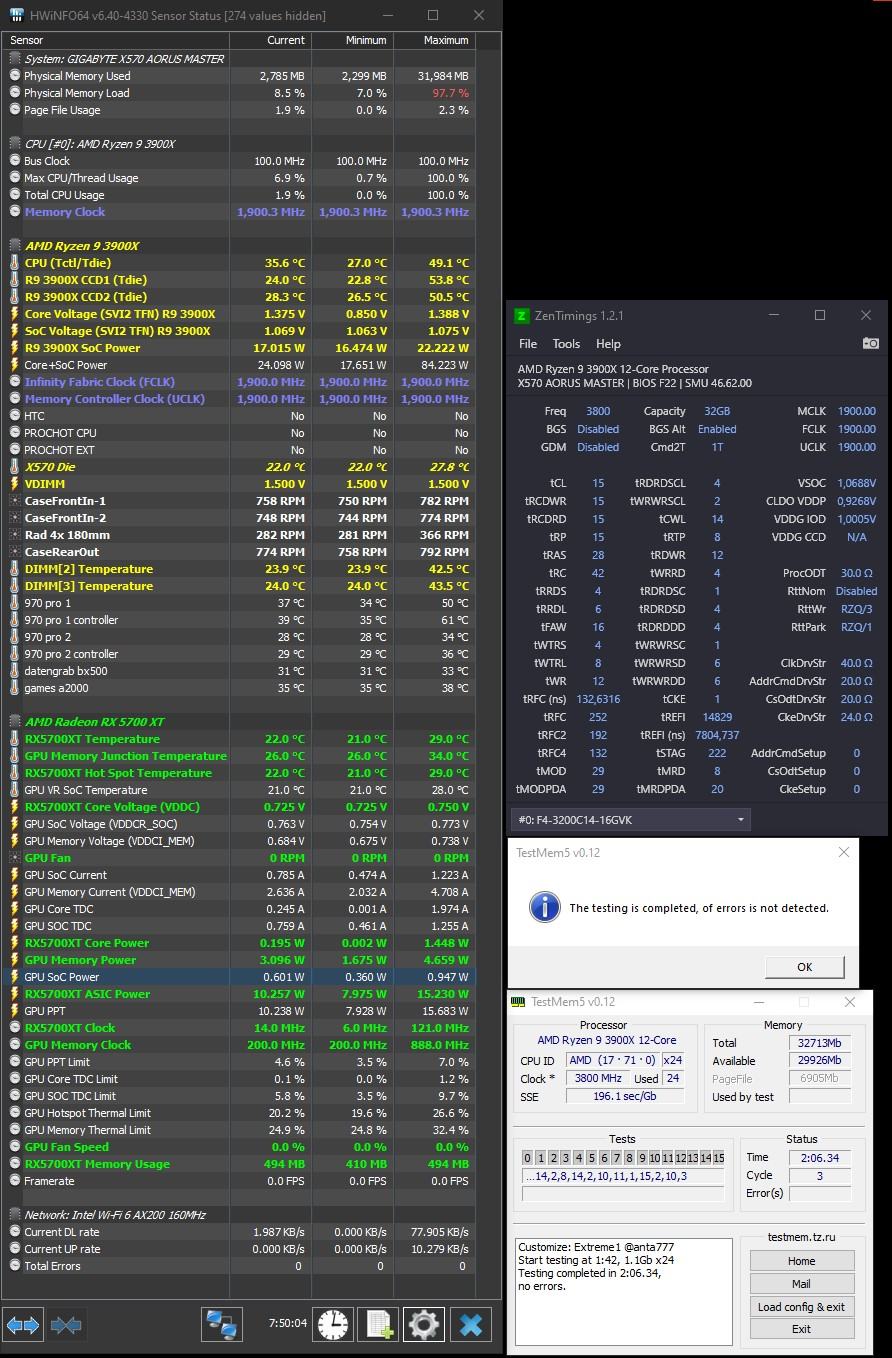
Task: Click the fan icon beside CaseRearOut
Action: tap(14, 552)
